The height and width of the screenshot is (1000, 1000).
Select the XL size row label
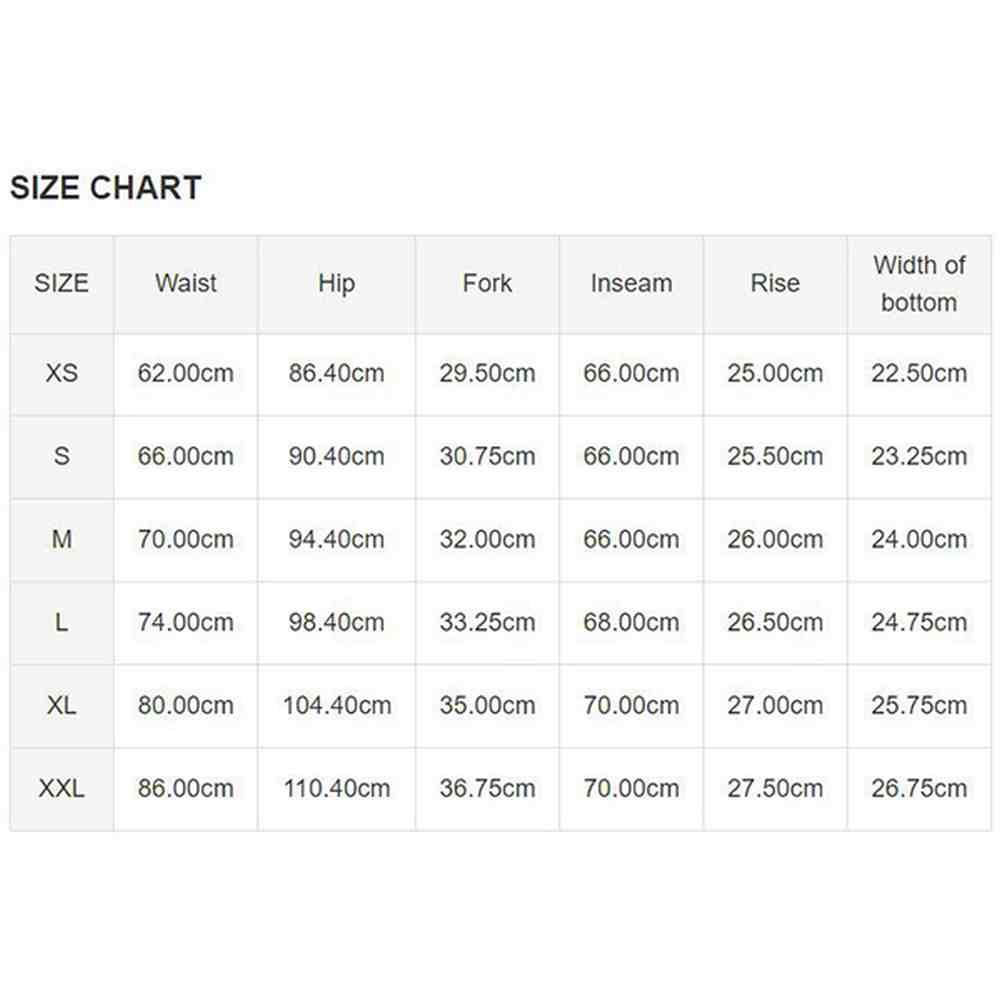pos(62,705)
